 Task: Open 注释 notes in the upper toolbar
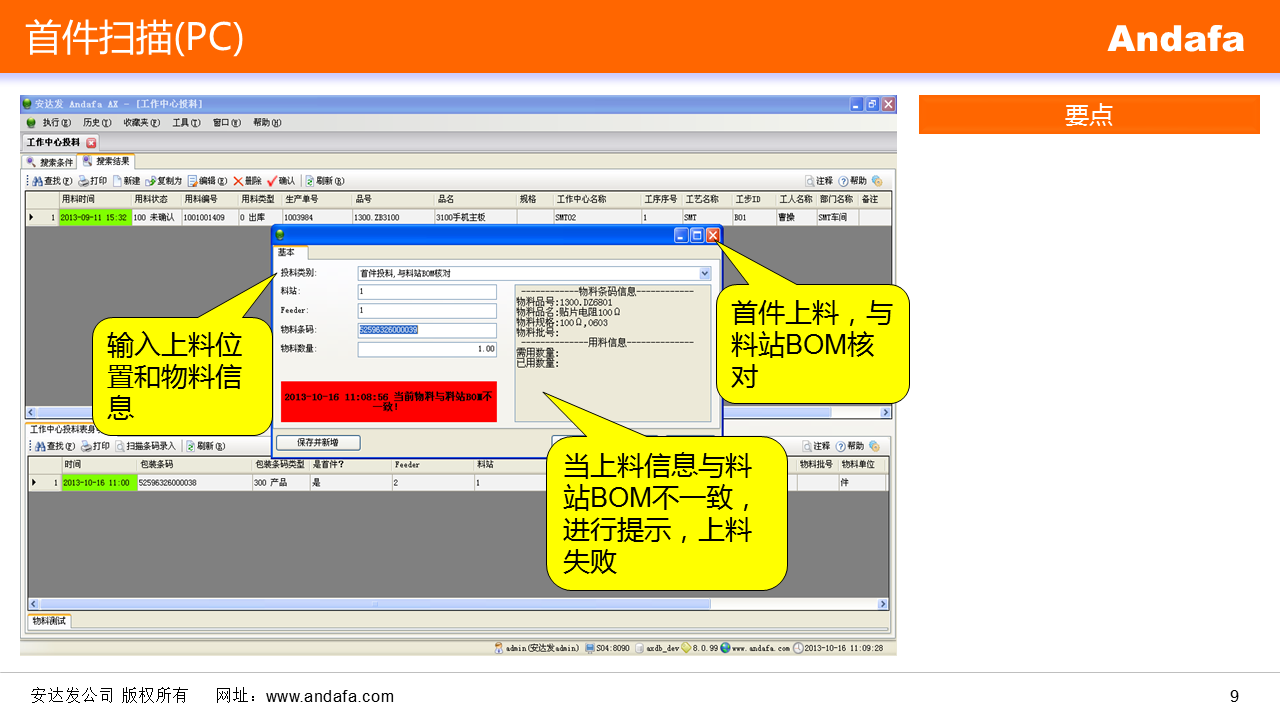818,181
